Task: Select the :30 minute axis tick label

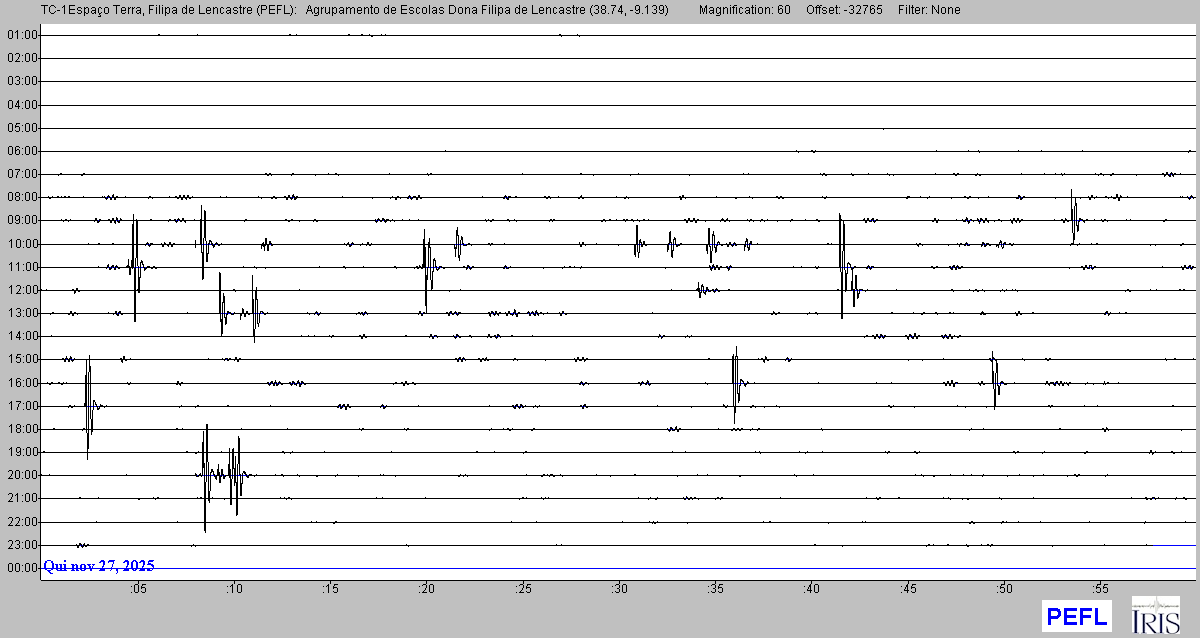Action: (x=620, y=589)
